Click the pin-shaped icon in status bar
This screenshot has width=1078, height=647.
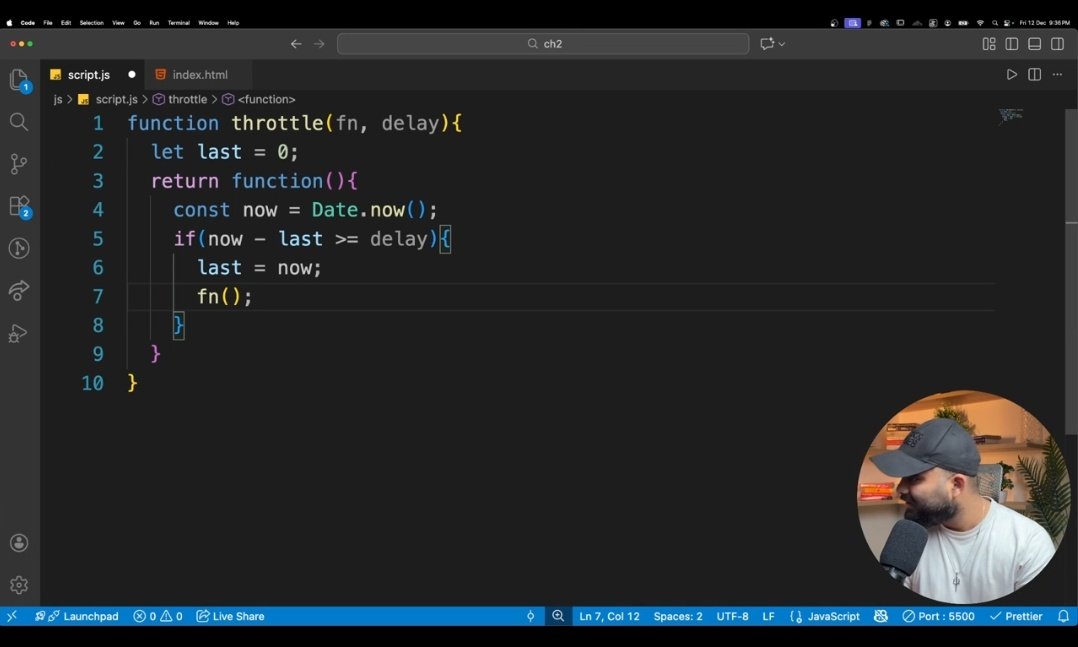pos(531,616)
